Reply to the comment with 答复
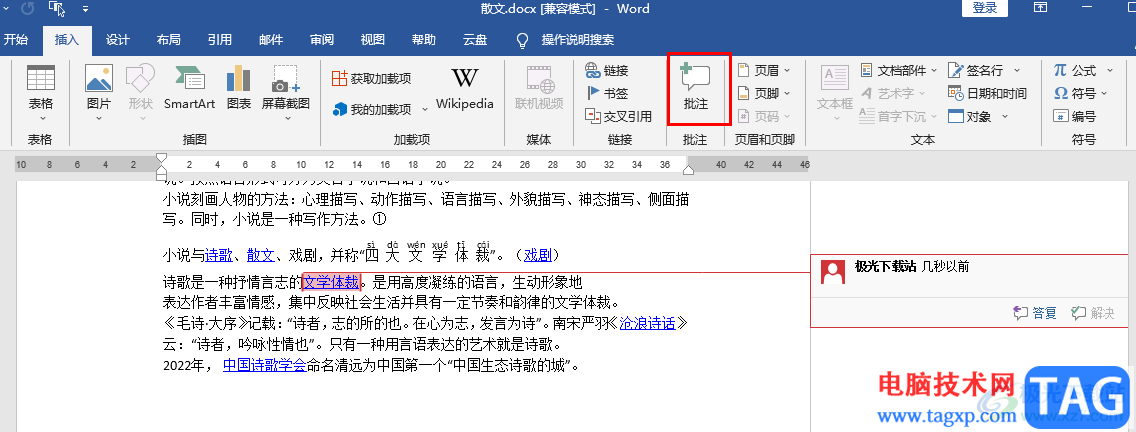This screenshot has height=432, width=1136. tap(1035, 313)
